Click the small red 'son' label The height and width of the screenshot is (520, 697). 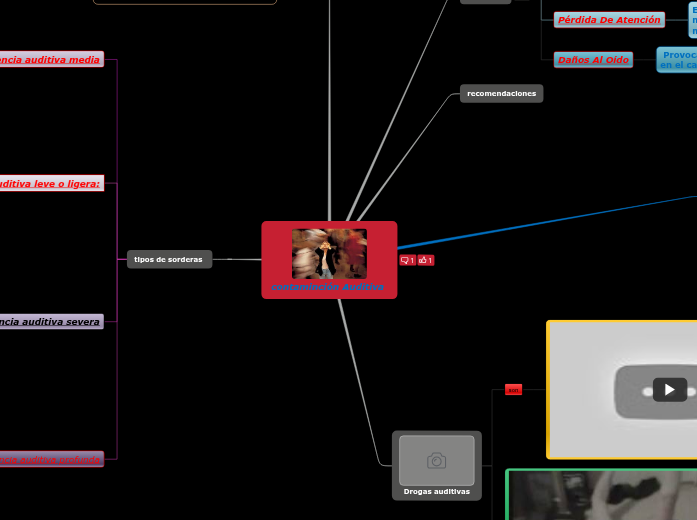(513, 390)
